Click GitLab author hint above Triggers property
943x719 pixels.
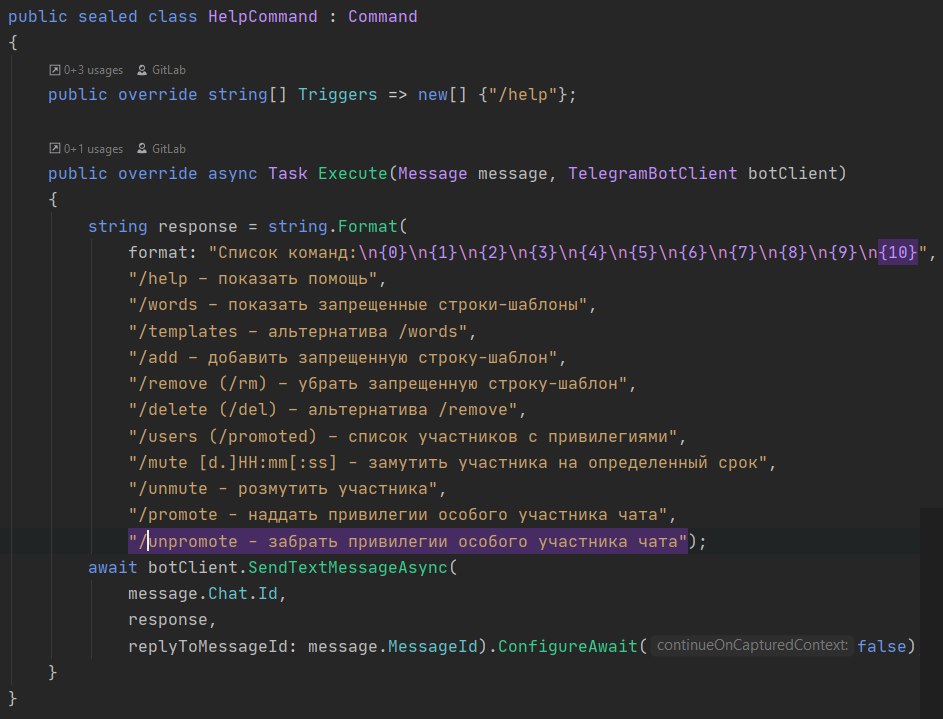[x=162, y=70]
